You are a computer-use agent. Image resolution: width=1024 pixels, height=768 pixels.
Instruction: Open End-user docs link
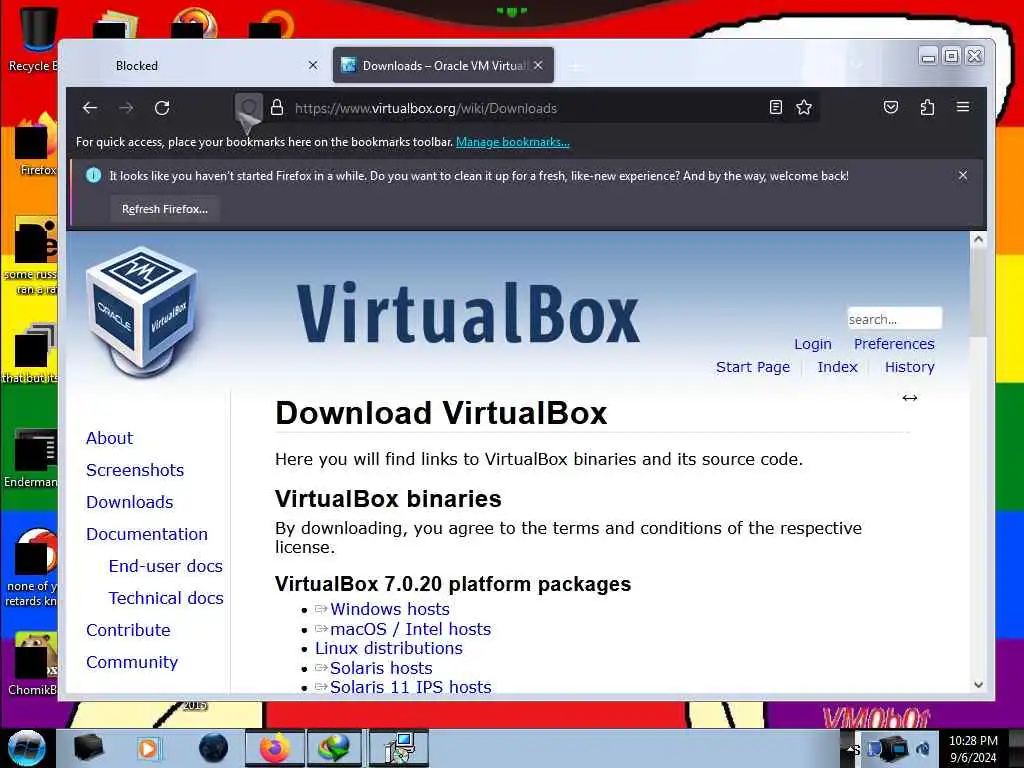click(x=165, y=566)
